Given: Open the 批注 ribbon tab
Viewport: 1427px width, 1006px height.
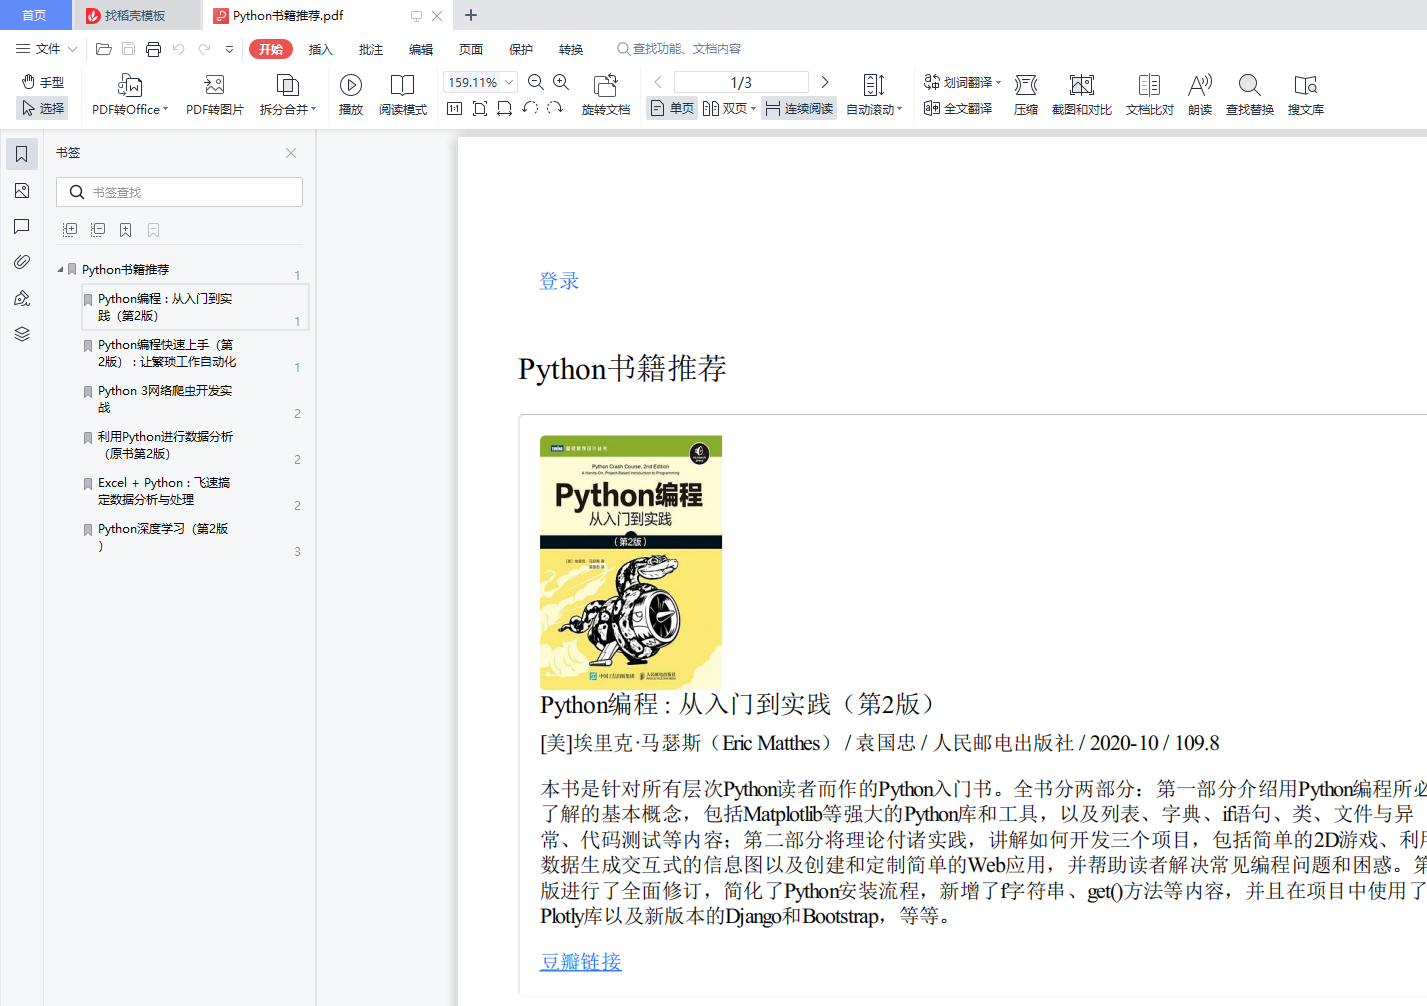Looking at the screenshot, I should coord(371,49).
